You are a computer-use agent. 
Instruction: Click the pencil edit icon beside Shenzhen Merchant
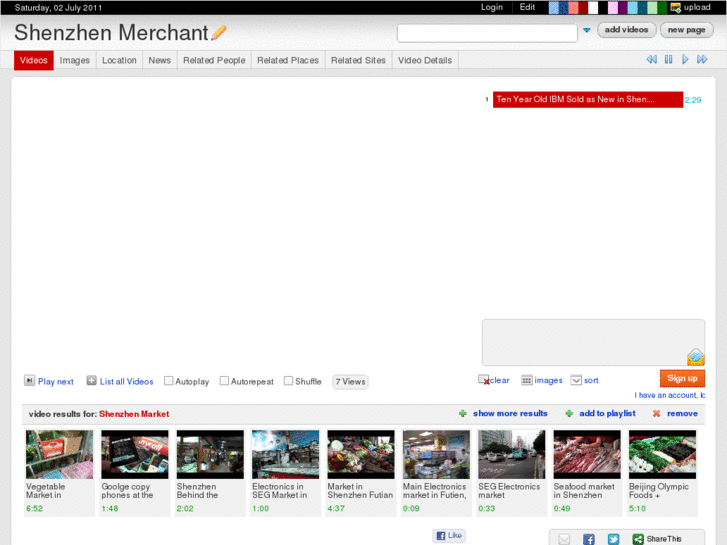point(219,32)
